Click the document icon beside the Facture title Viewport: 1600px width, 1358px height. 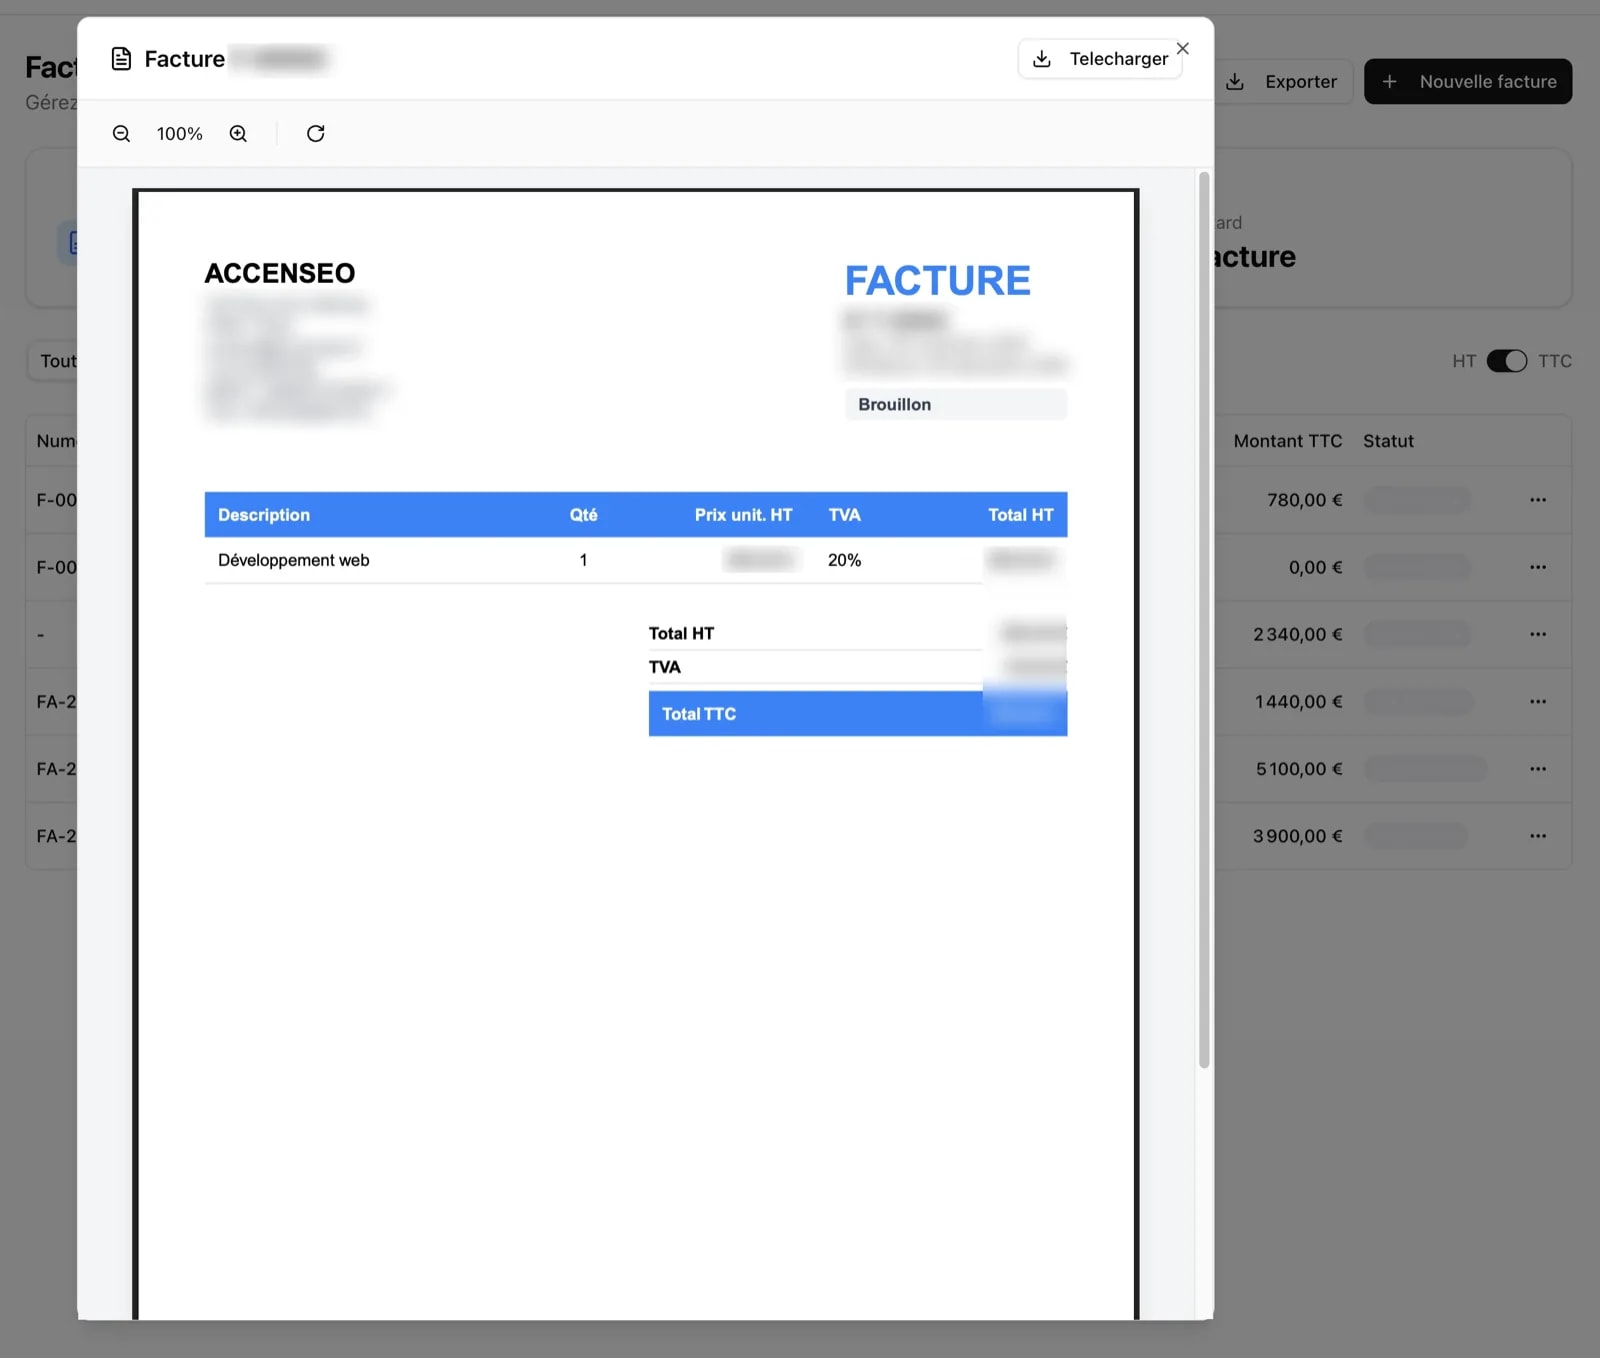121,58
